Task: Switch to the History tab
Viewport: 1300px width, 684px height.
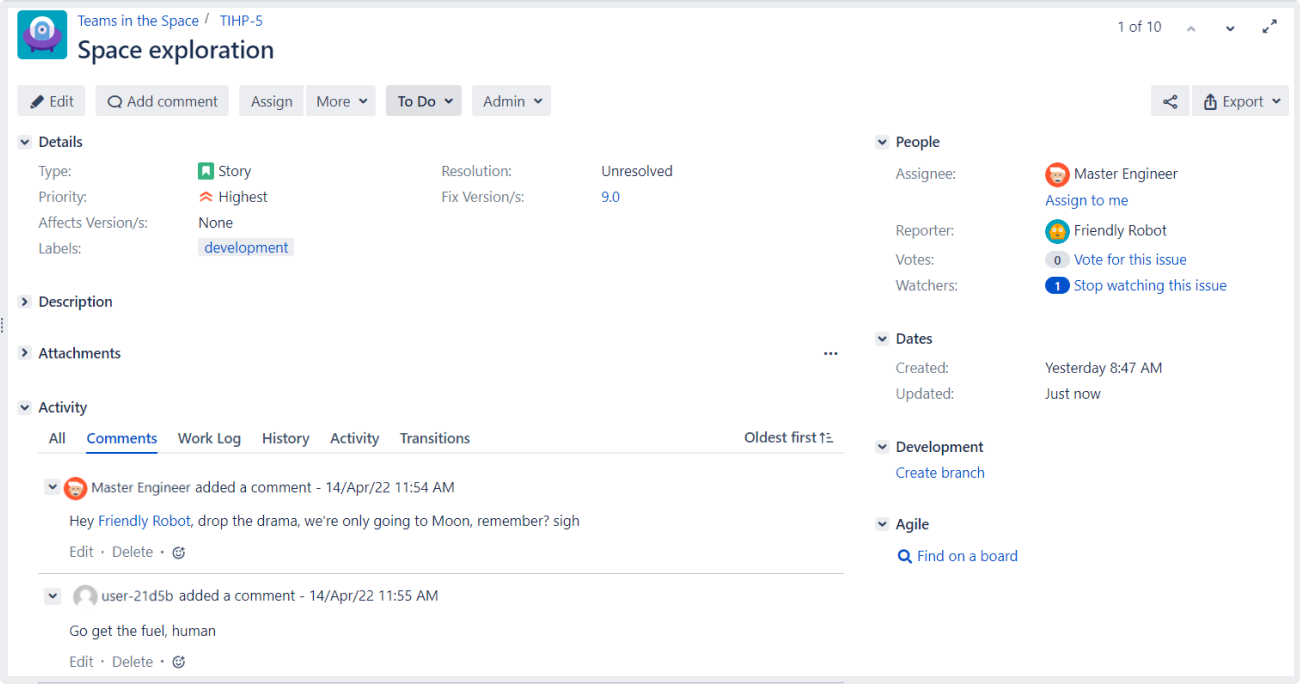Action: click(285, 438)
